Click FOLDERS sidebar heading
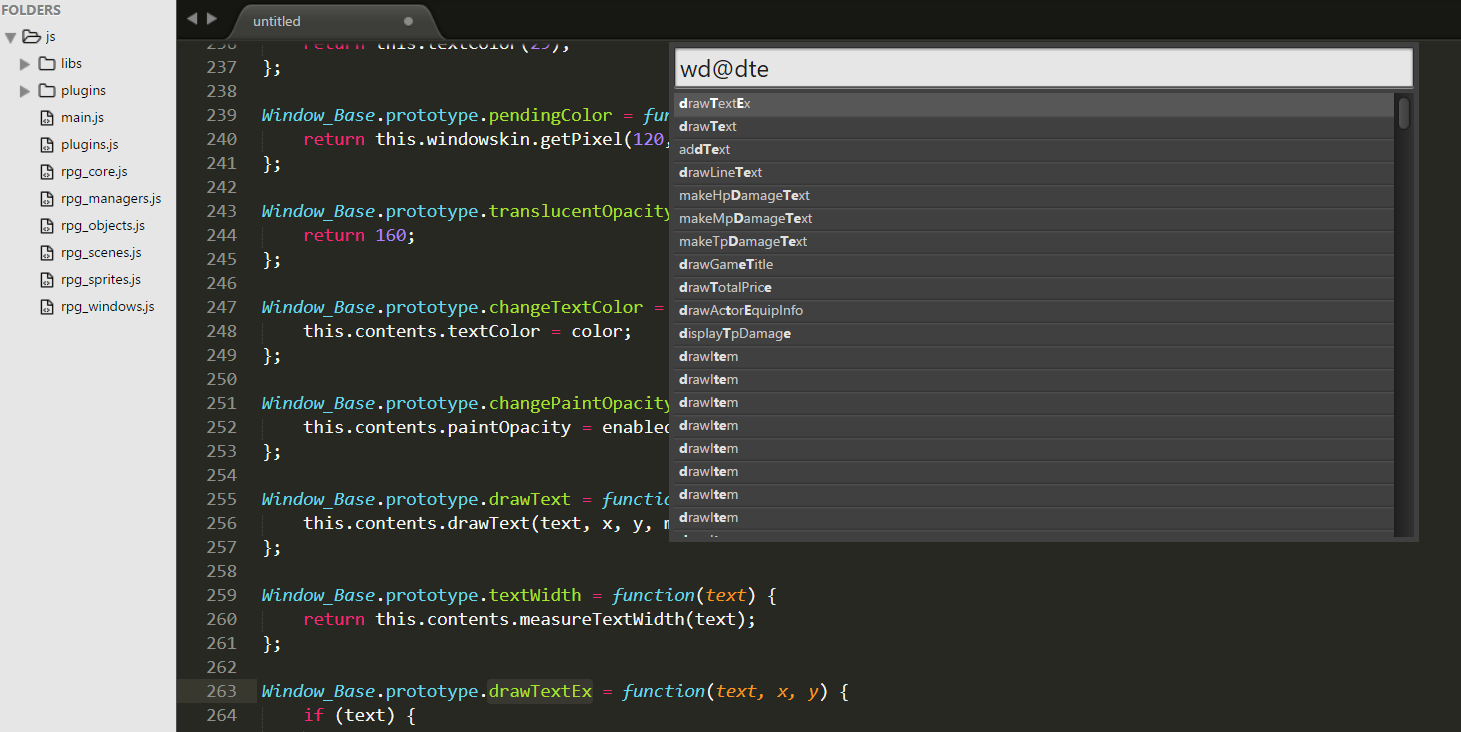The image size is (1461, 732). (31, 10)
